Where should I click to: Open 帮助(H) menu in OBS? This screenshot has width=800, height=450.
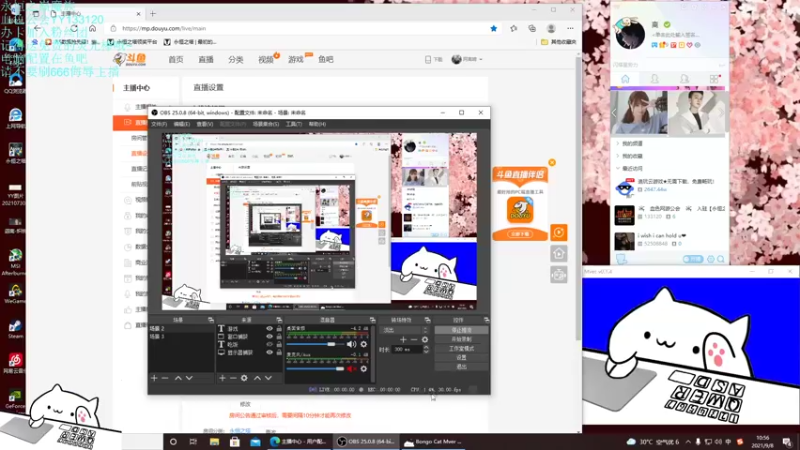(x=317, y=124)
